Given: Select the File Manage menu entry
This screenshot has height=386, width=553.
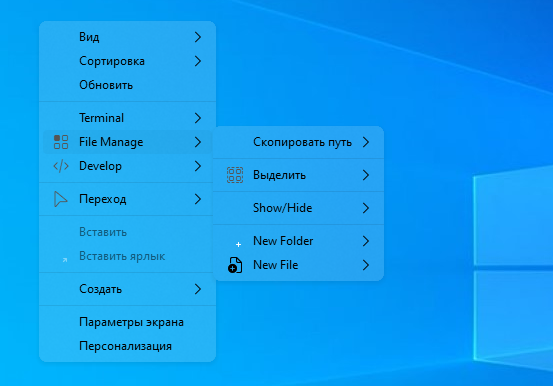Looking at the screenshot, I should coord(127,142).
